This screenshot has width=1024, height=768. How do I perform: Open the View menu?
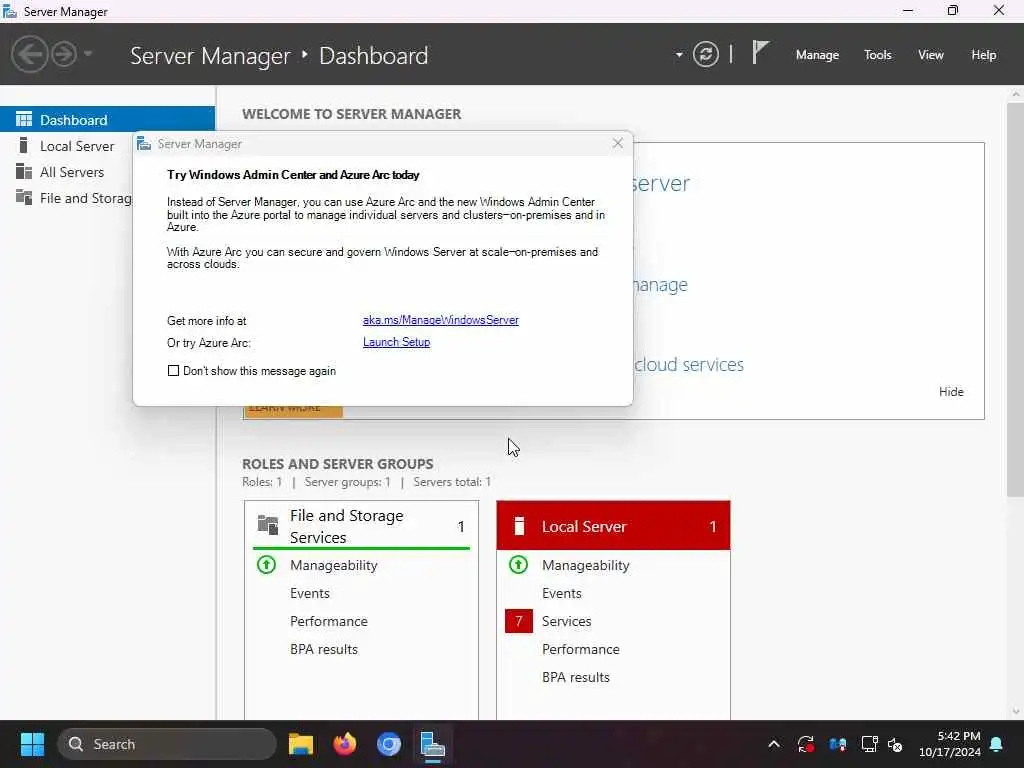coord(931,55)
